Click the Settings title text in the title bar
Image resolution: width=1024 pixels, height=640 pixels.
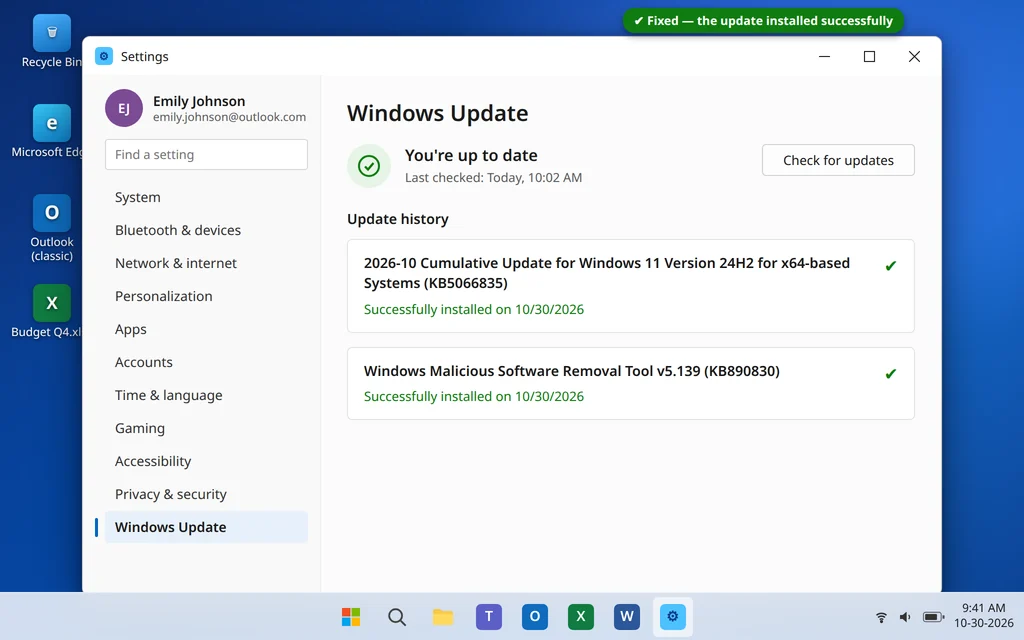click(x=144, y=56)
